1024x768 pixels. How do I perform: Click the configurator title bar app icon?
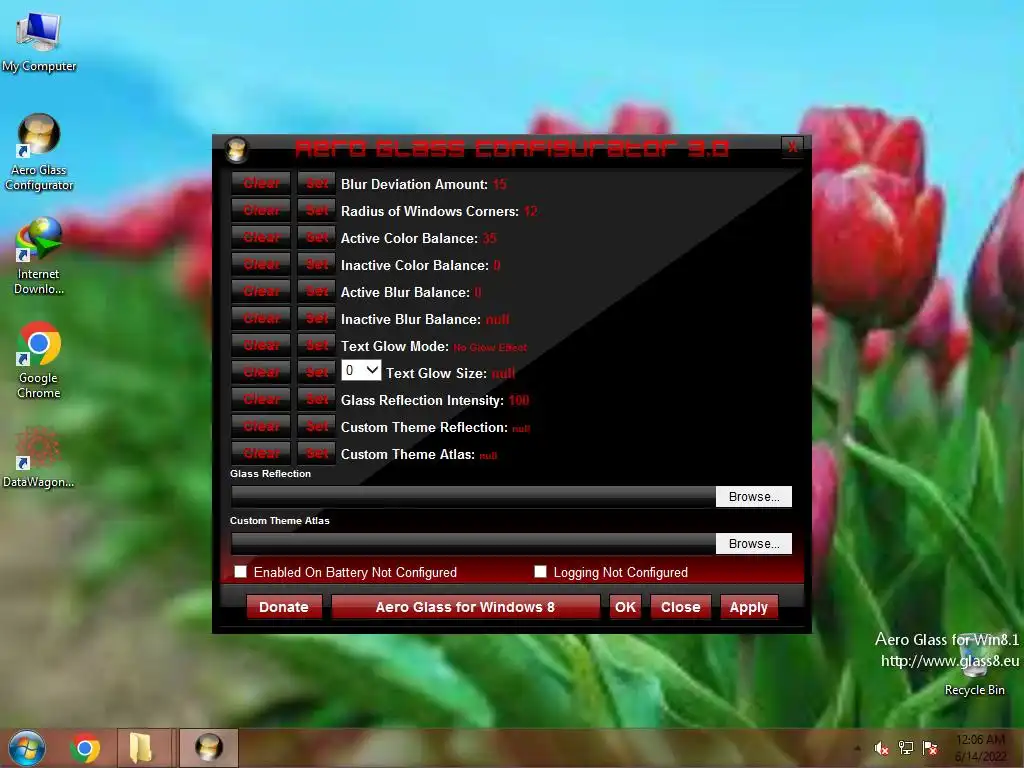coord(236,150)
